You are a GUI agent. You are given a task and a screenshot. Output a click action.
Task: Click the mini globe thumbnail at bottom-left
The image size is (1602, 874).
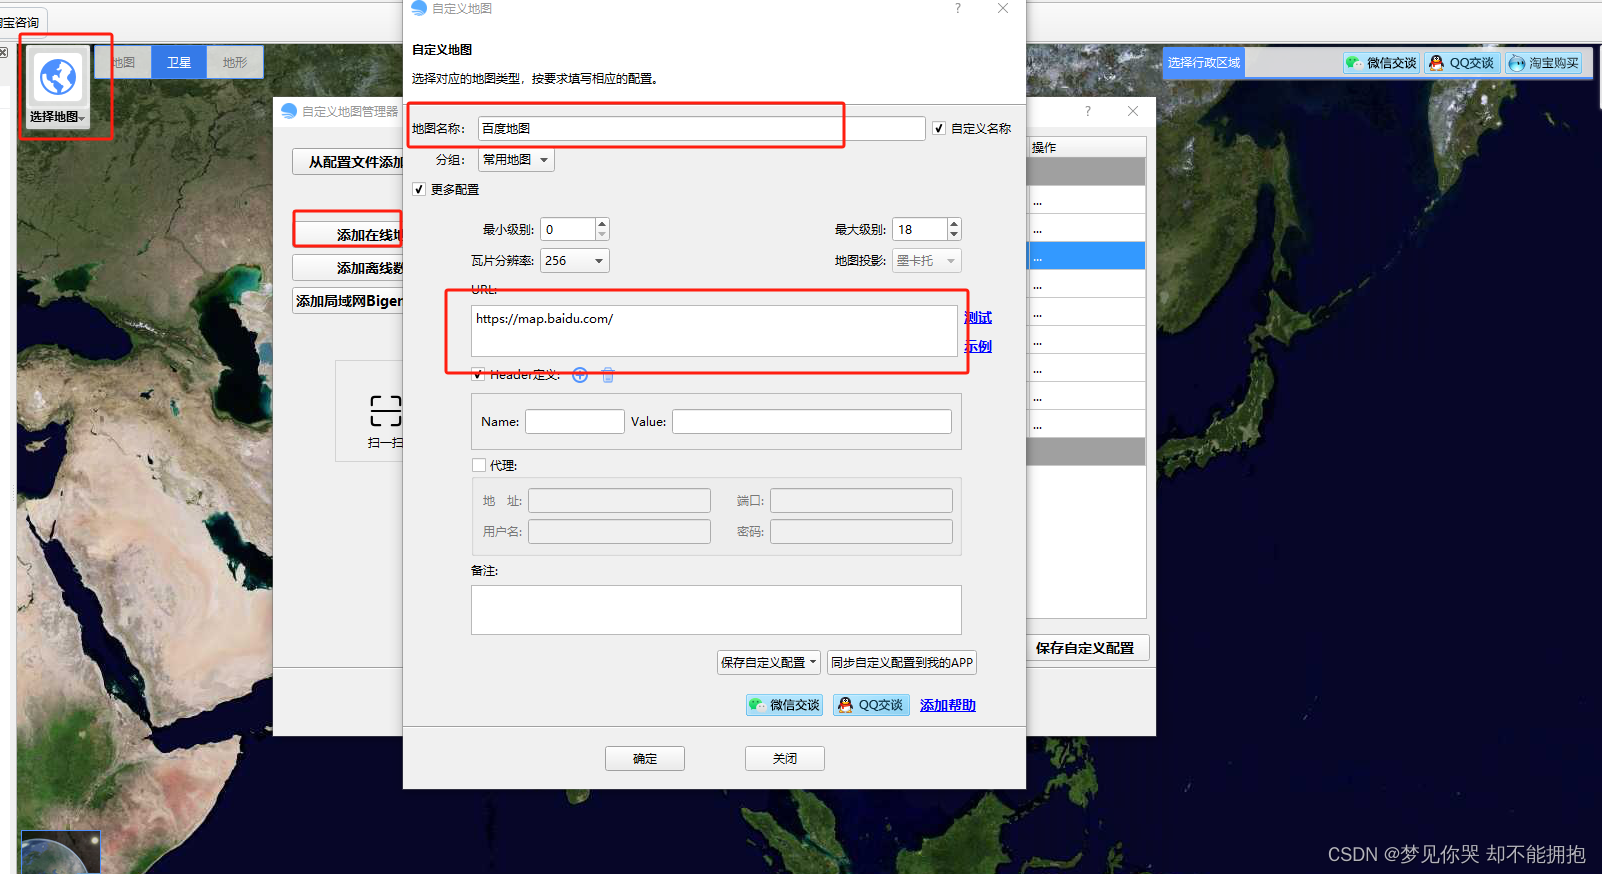pyautogui.click(x=61, y=852)
